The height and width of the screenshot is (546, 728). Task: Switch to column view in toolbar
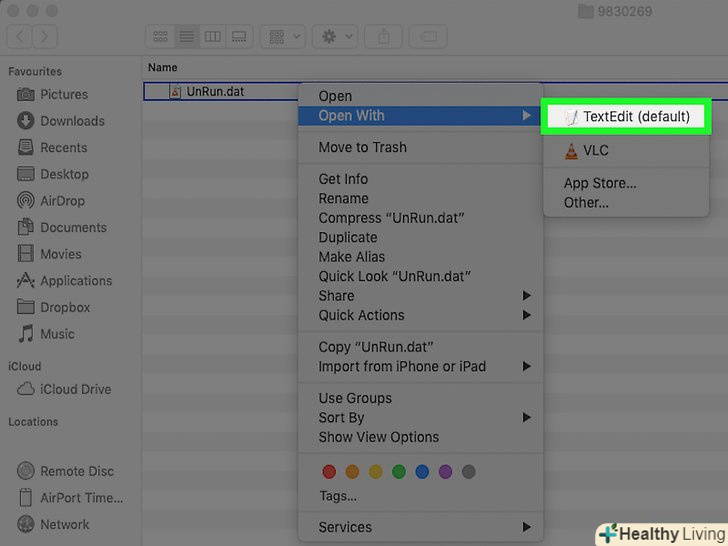pos(213,36)
